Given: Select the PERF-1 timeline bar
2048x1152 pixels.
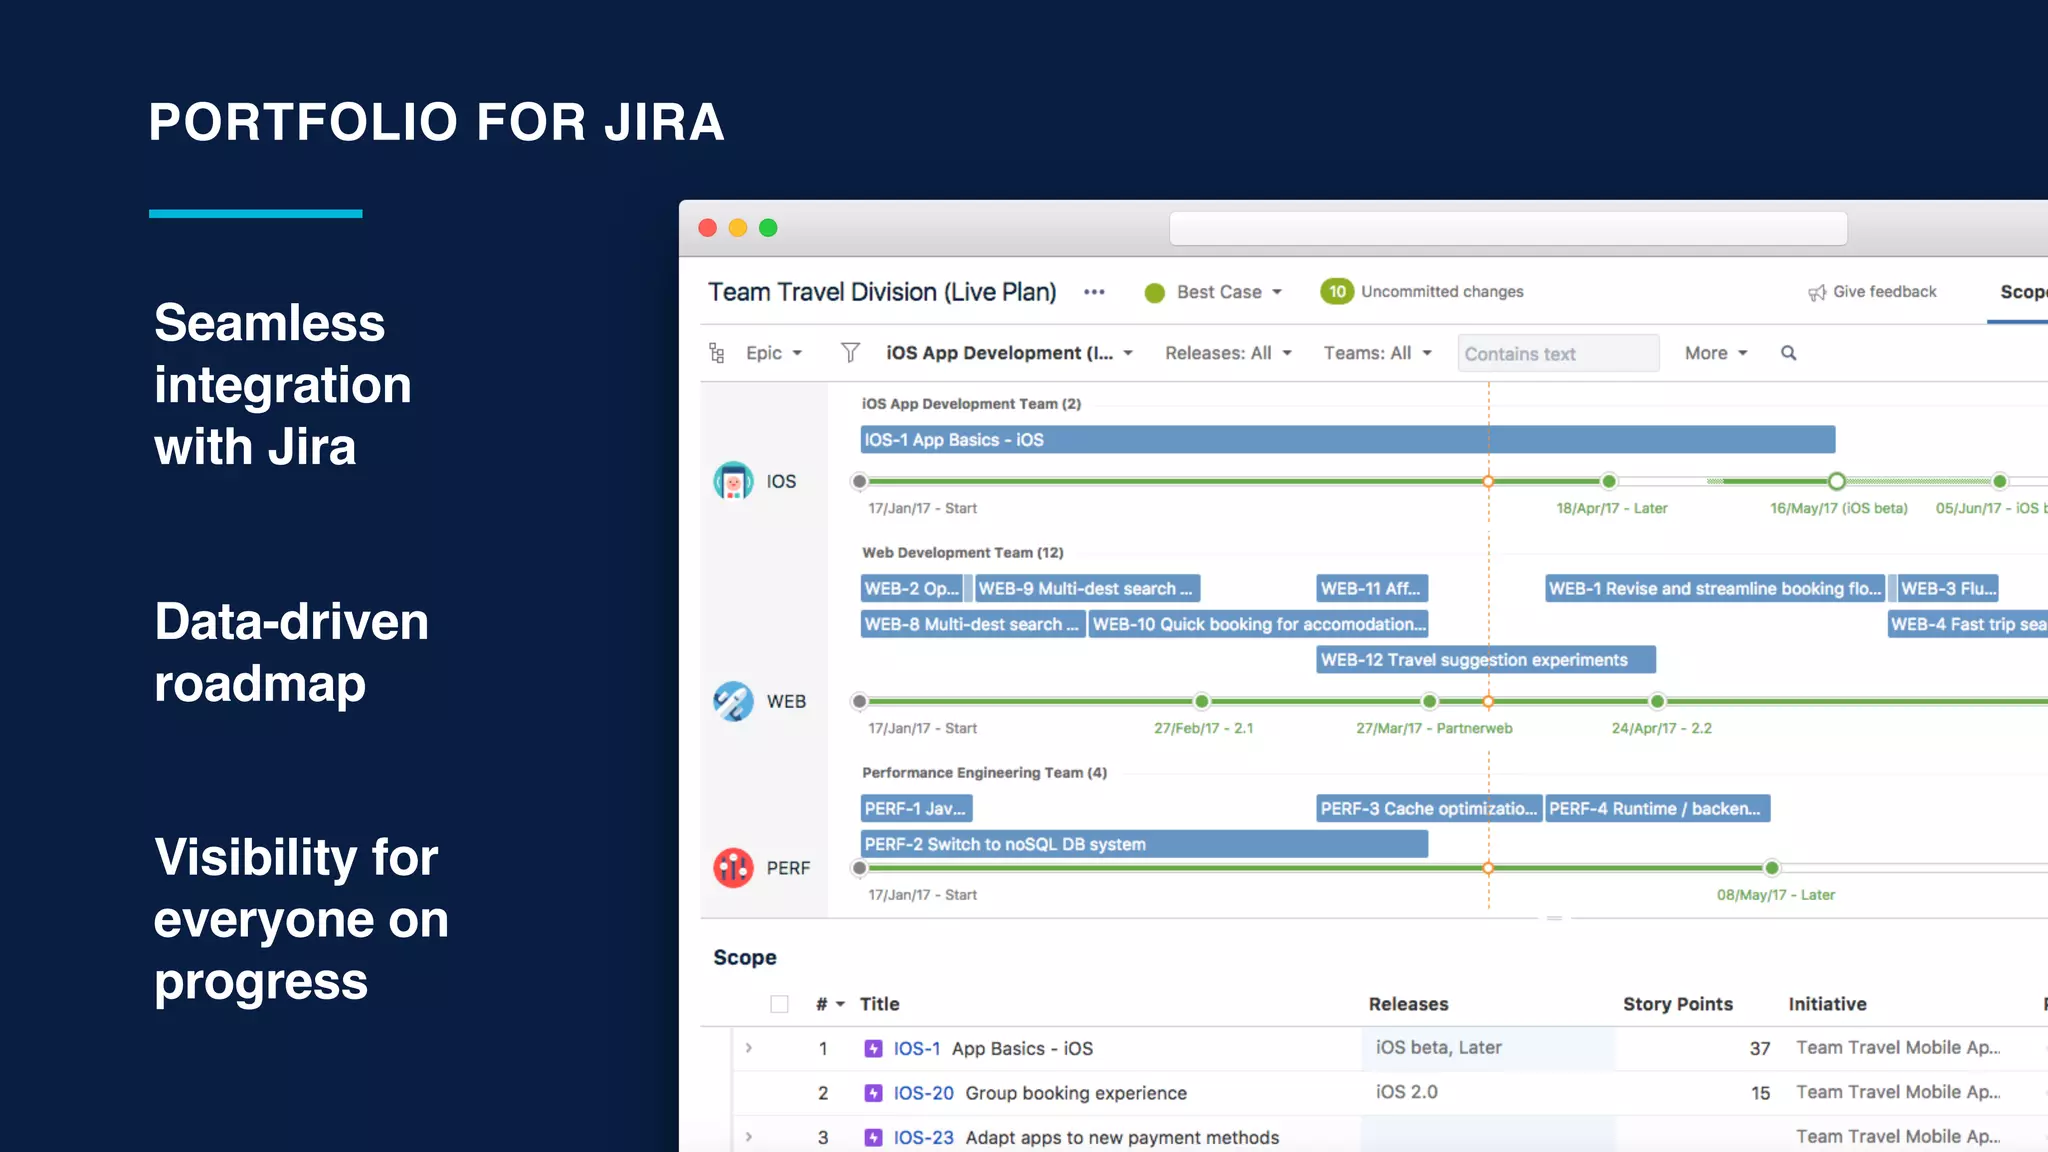Looking at the screenshot, I should coord(916,808).
